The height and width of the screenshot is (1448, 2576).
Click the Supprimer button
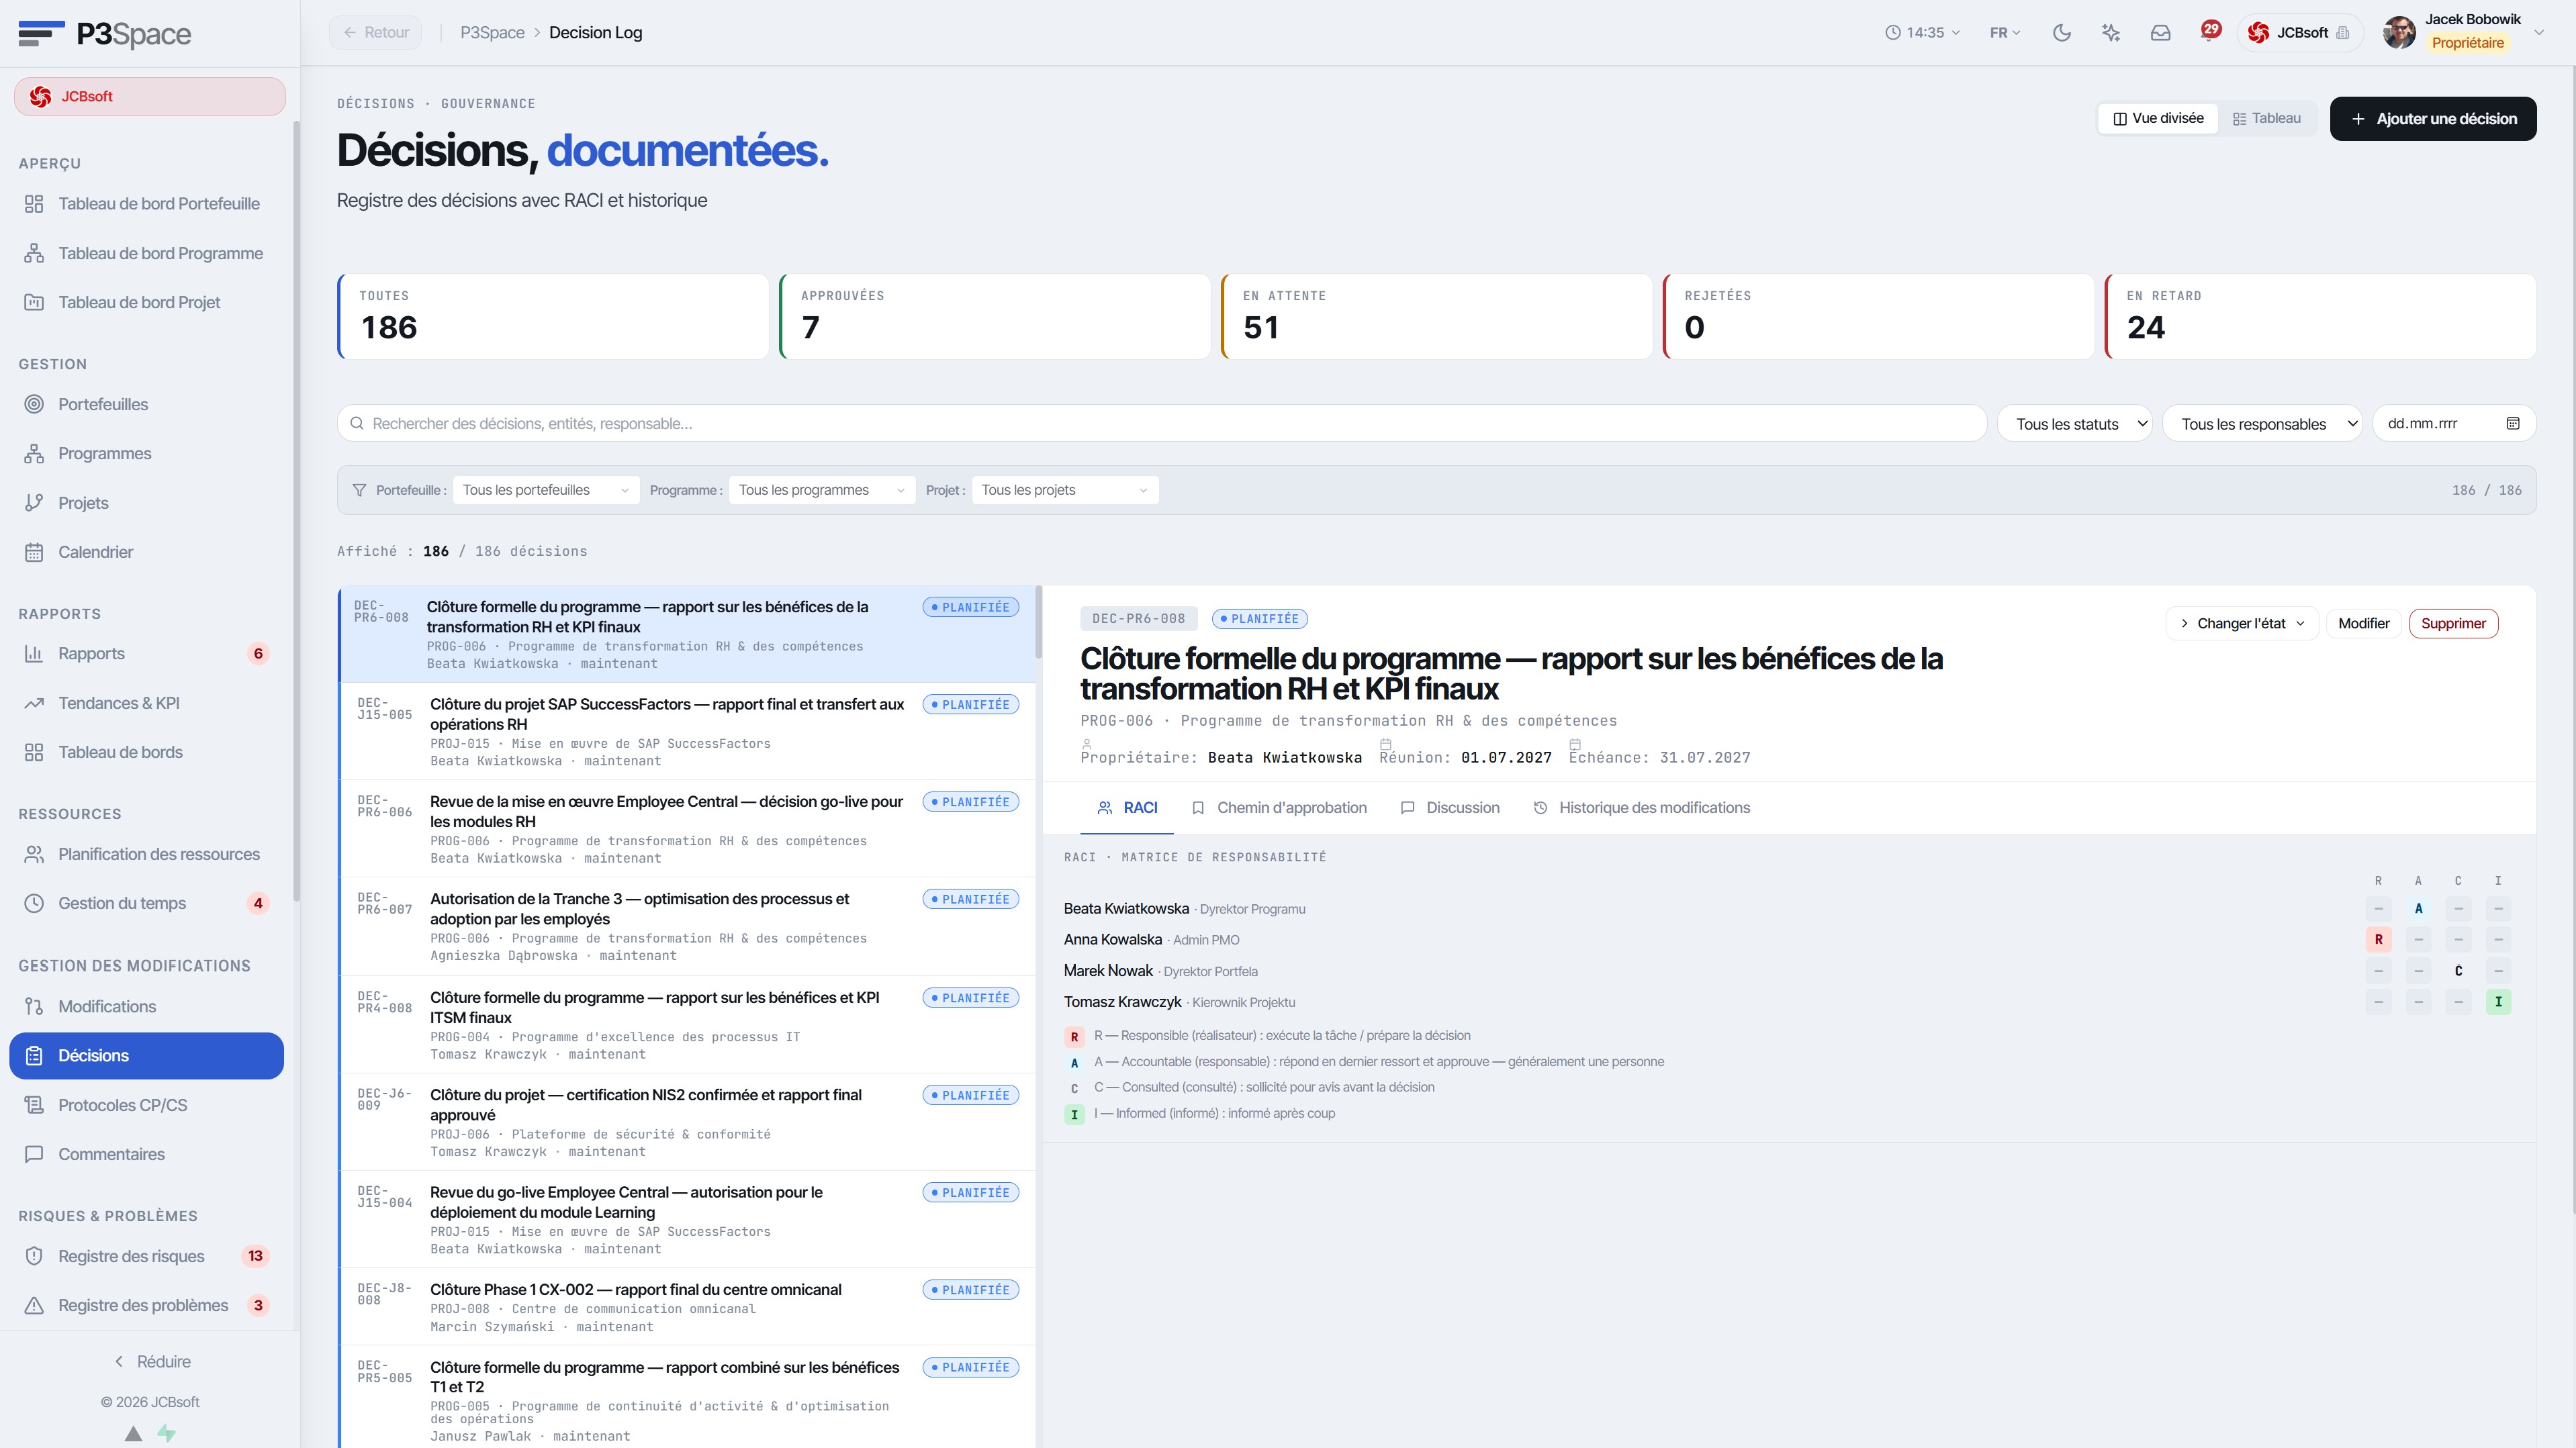pyautogui.click(x=2453, y=623)
